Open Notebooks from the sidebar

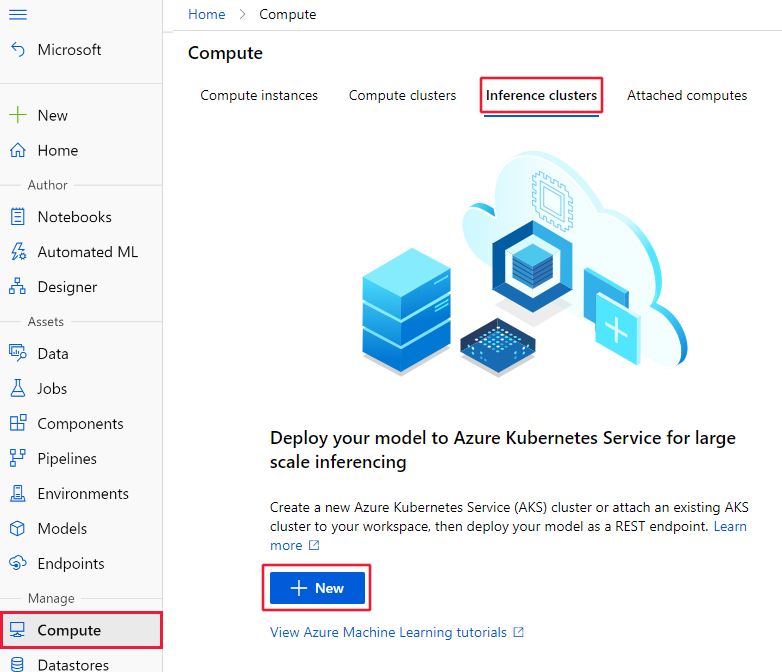(x=74, y=217)
